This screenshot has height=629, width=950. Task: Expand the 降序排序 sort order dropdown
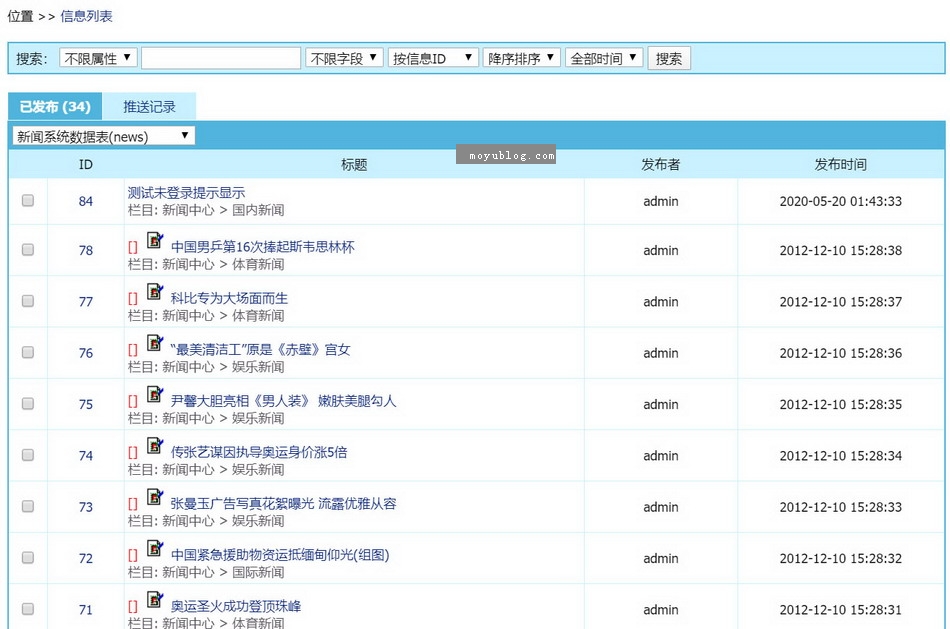[x=521, y=58]
